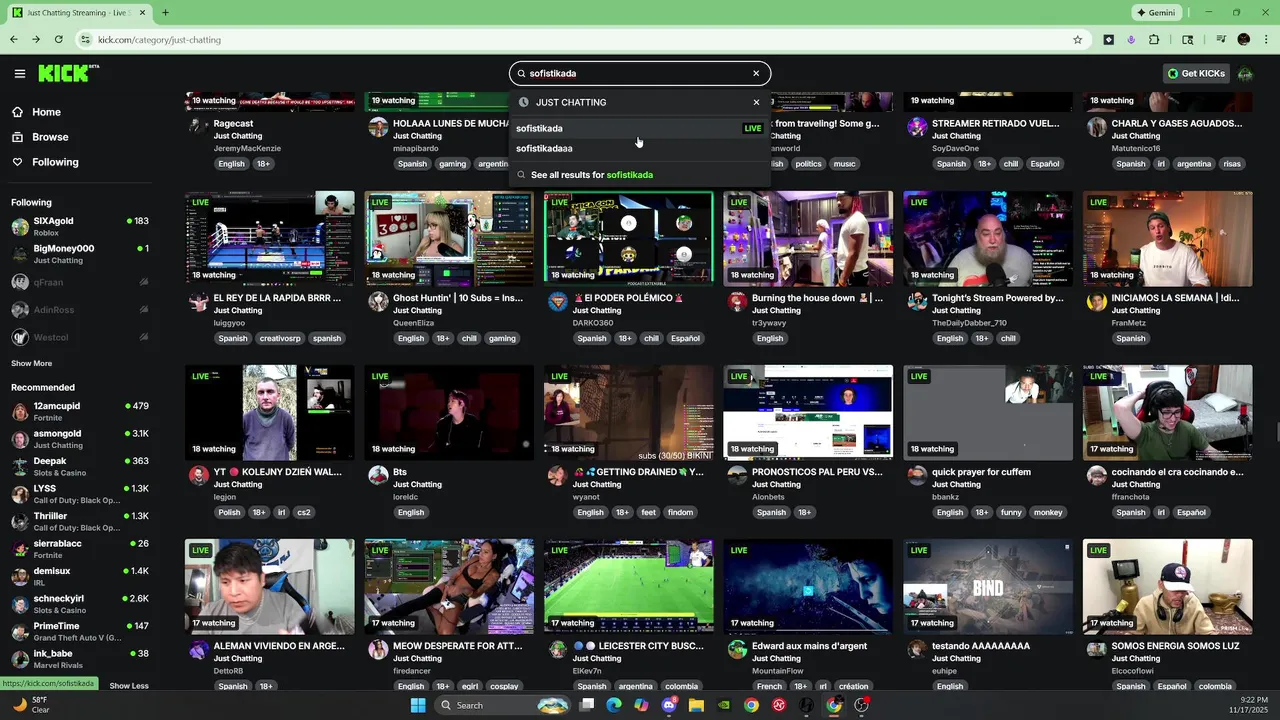Click the cosplay tag under firedancer

(504, 686)
